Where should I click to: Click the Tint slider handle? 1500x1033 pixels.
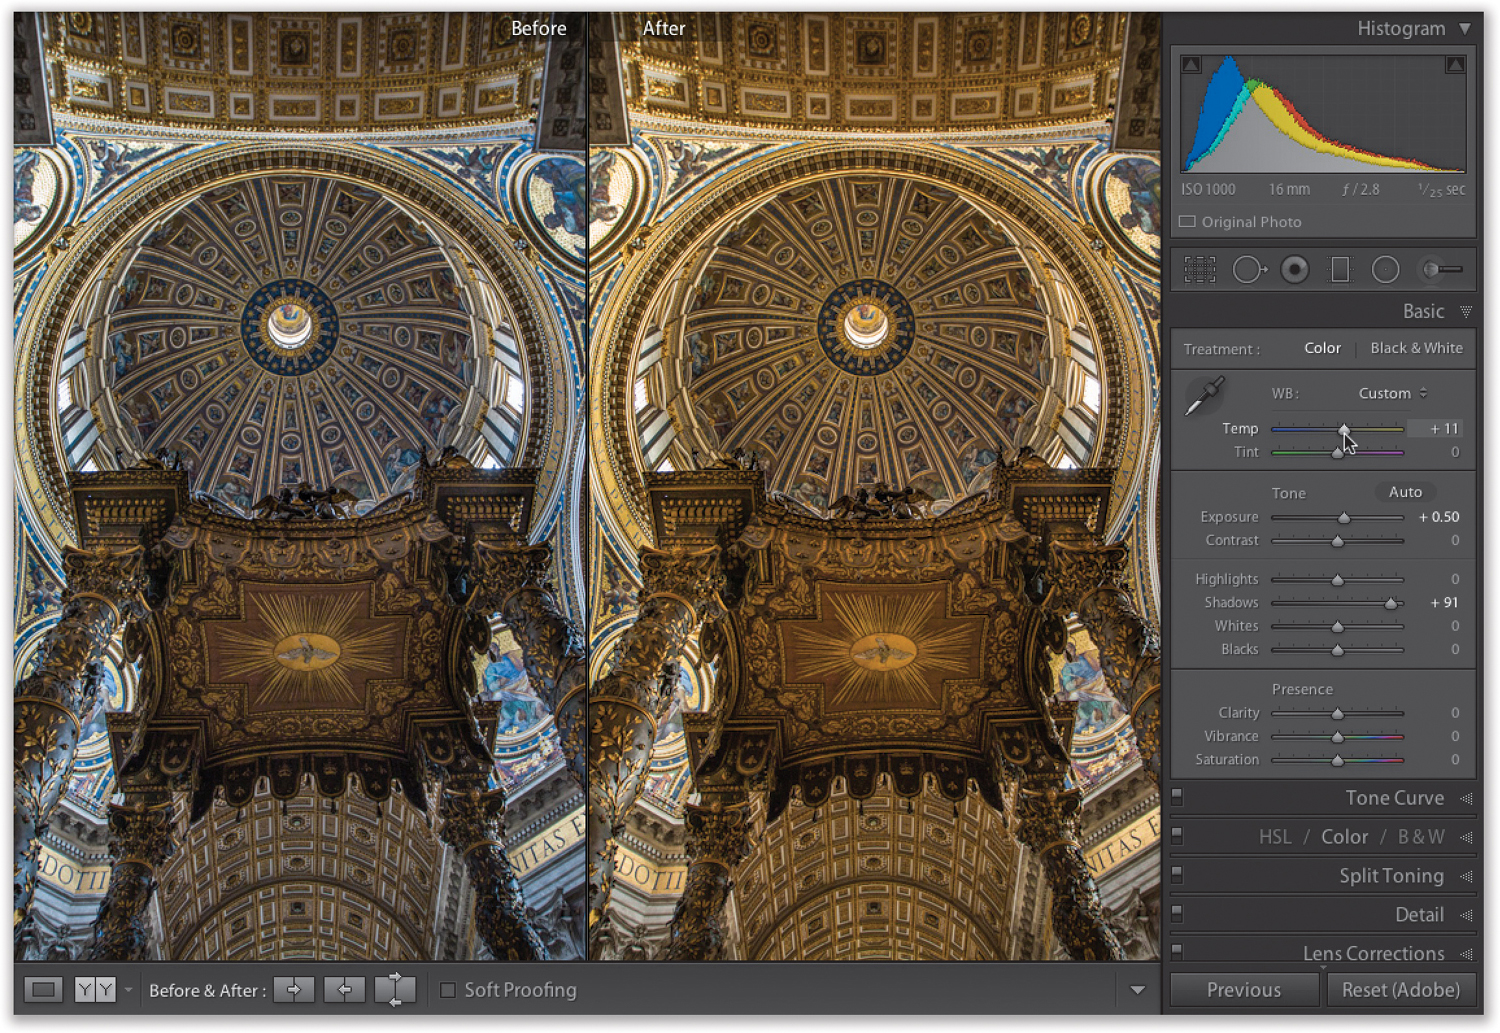(x=1338, y=453)
